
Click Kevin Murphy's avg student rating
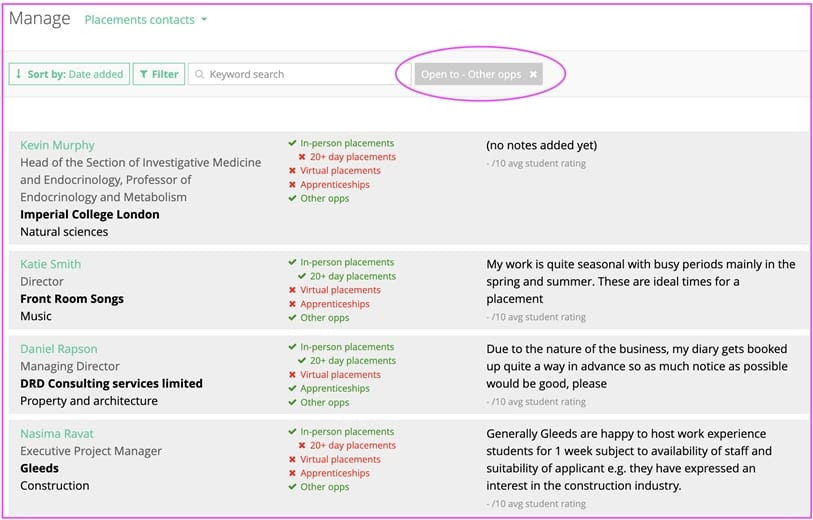[536, 164]
